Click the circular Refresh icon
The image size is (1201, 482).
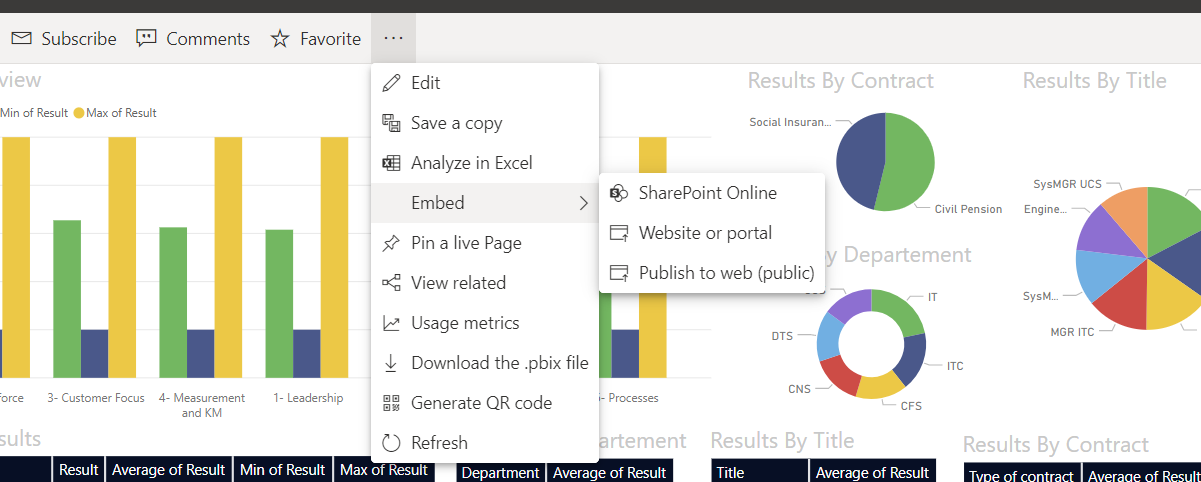pos(391,443)
